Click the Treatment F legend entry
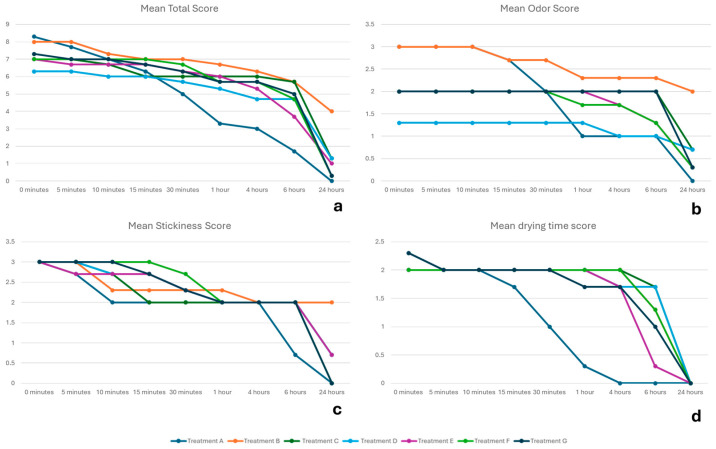This screenshot has height=449, width=716. [484, 441]
